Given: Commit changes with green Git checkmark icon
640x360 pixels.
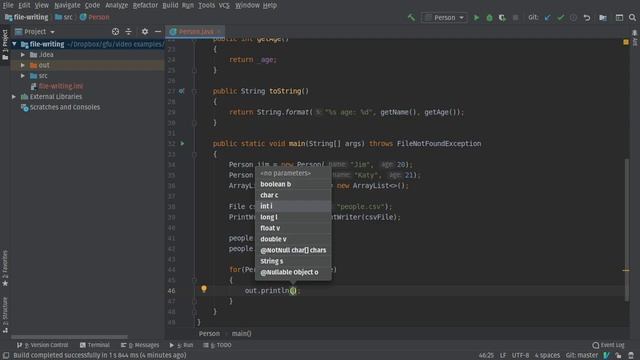Looking at the screenshot, I should (x=560, y=18).
